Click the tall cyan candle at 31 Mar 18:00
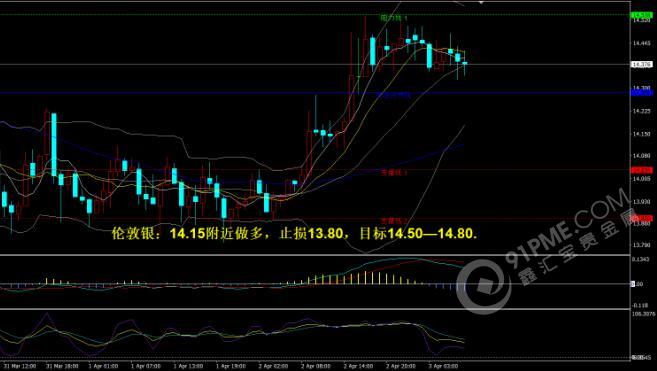The image size is (657, 371). pyautogui.click(x=54, y=144)
